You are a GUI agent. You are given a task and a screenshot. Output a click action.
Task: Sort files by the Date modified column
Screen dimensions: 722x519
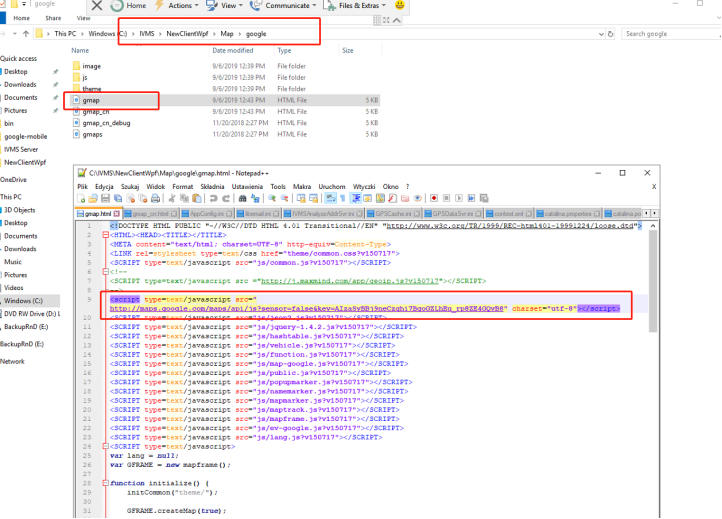(233, 51)
